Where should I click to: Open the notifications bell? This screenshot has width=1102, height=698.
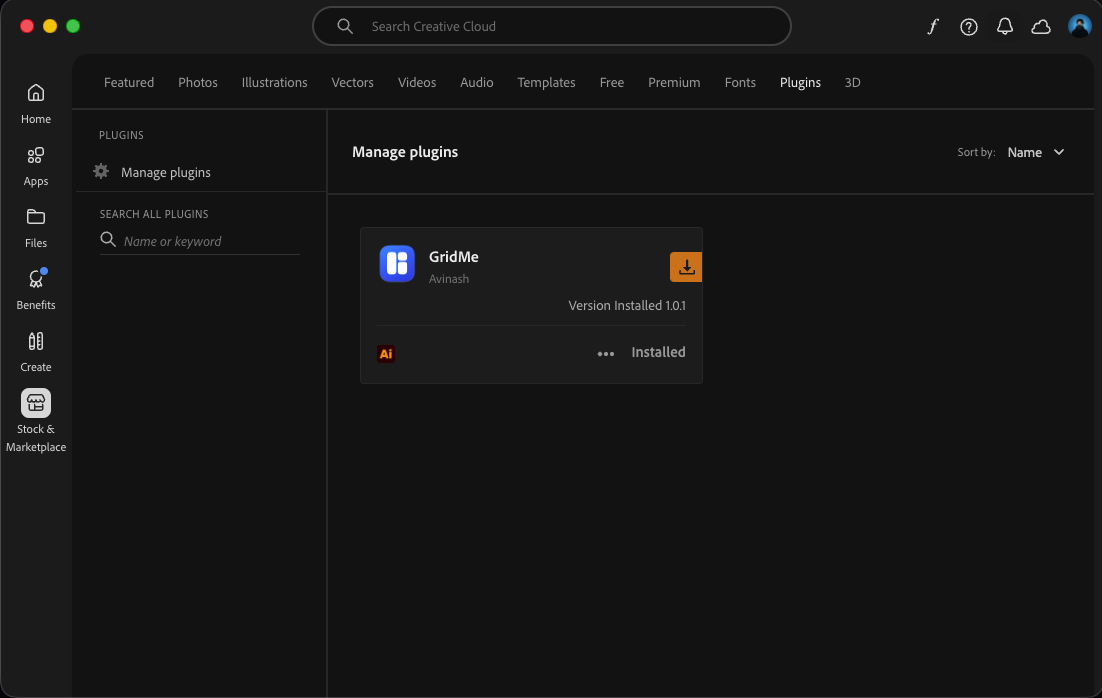tap(1005, 27)
